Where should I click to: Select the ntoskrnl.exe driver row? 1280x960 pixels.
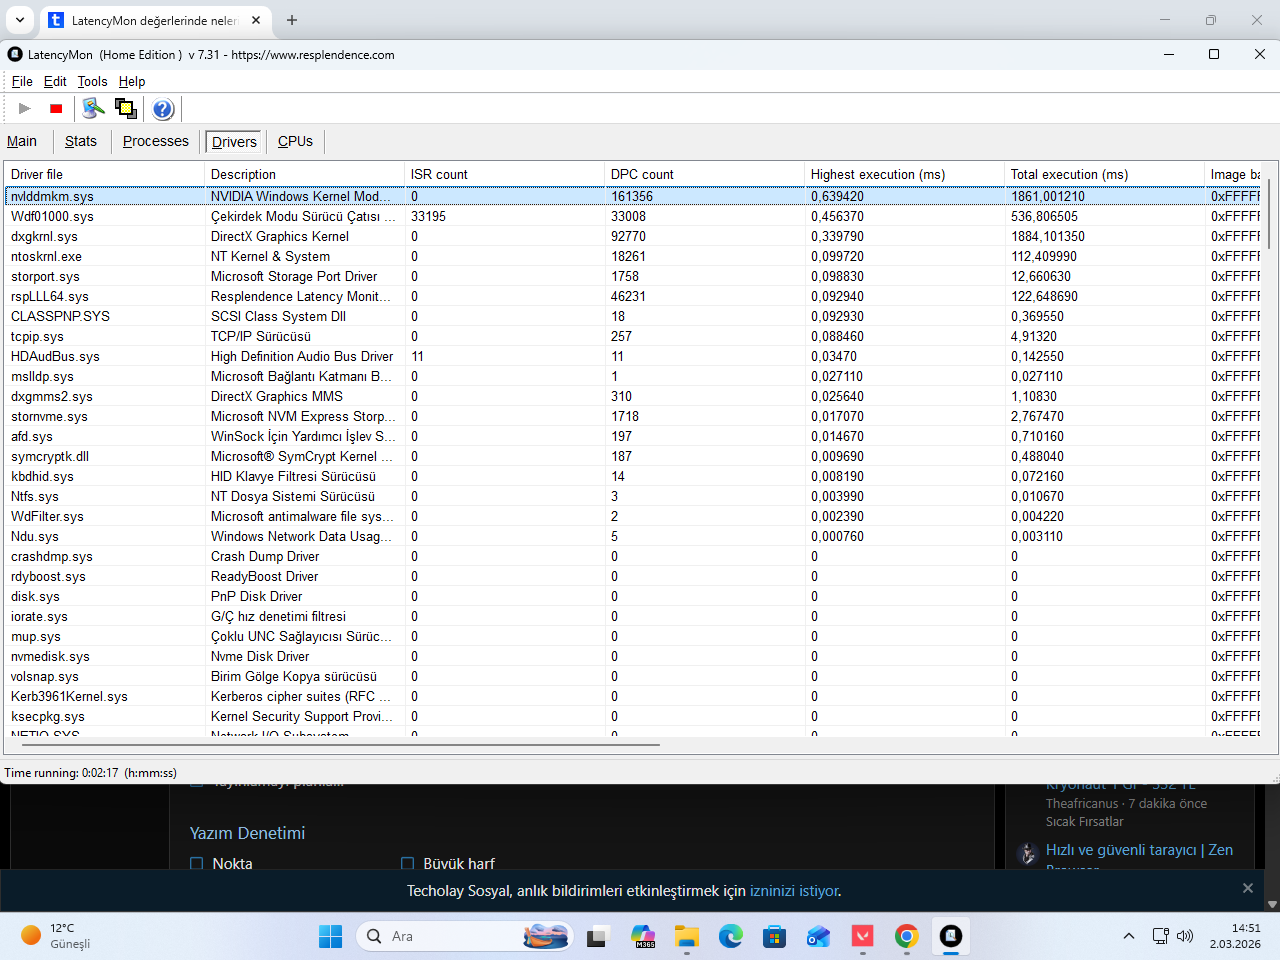point(632,256)
